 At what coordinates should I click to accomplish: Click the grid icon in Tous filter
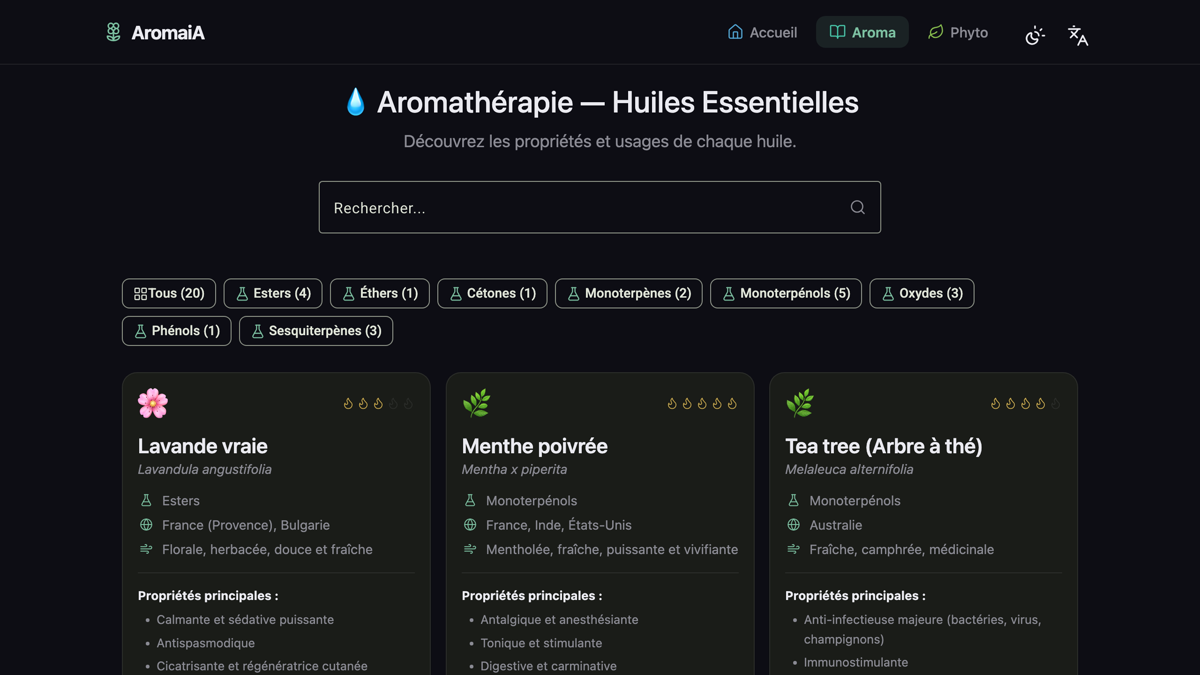[x=140, y=294]
